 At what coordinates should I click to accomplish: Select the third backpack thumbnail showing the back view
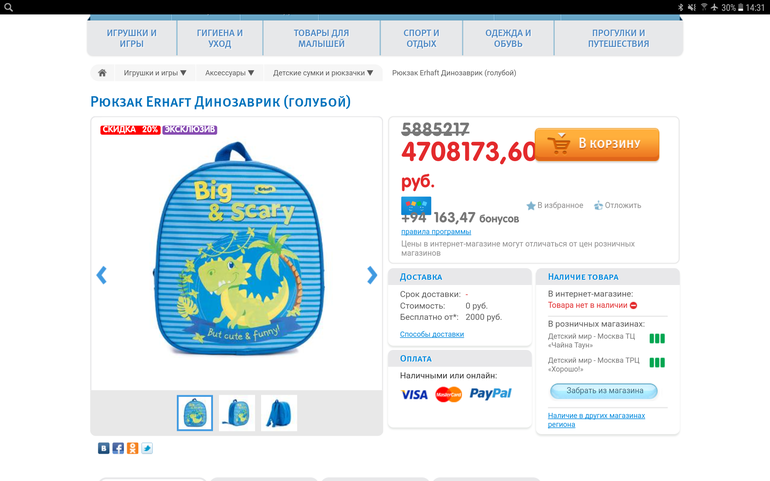pos(279,413)
